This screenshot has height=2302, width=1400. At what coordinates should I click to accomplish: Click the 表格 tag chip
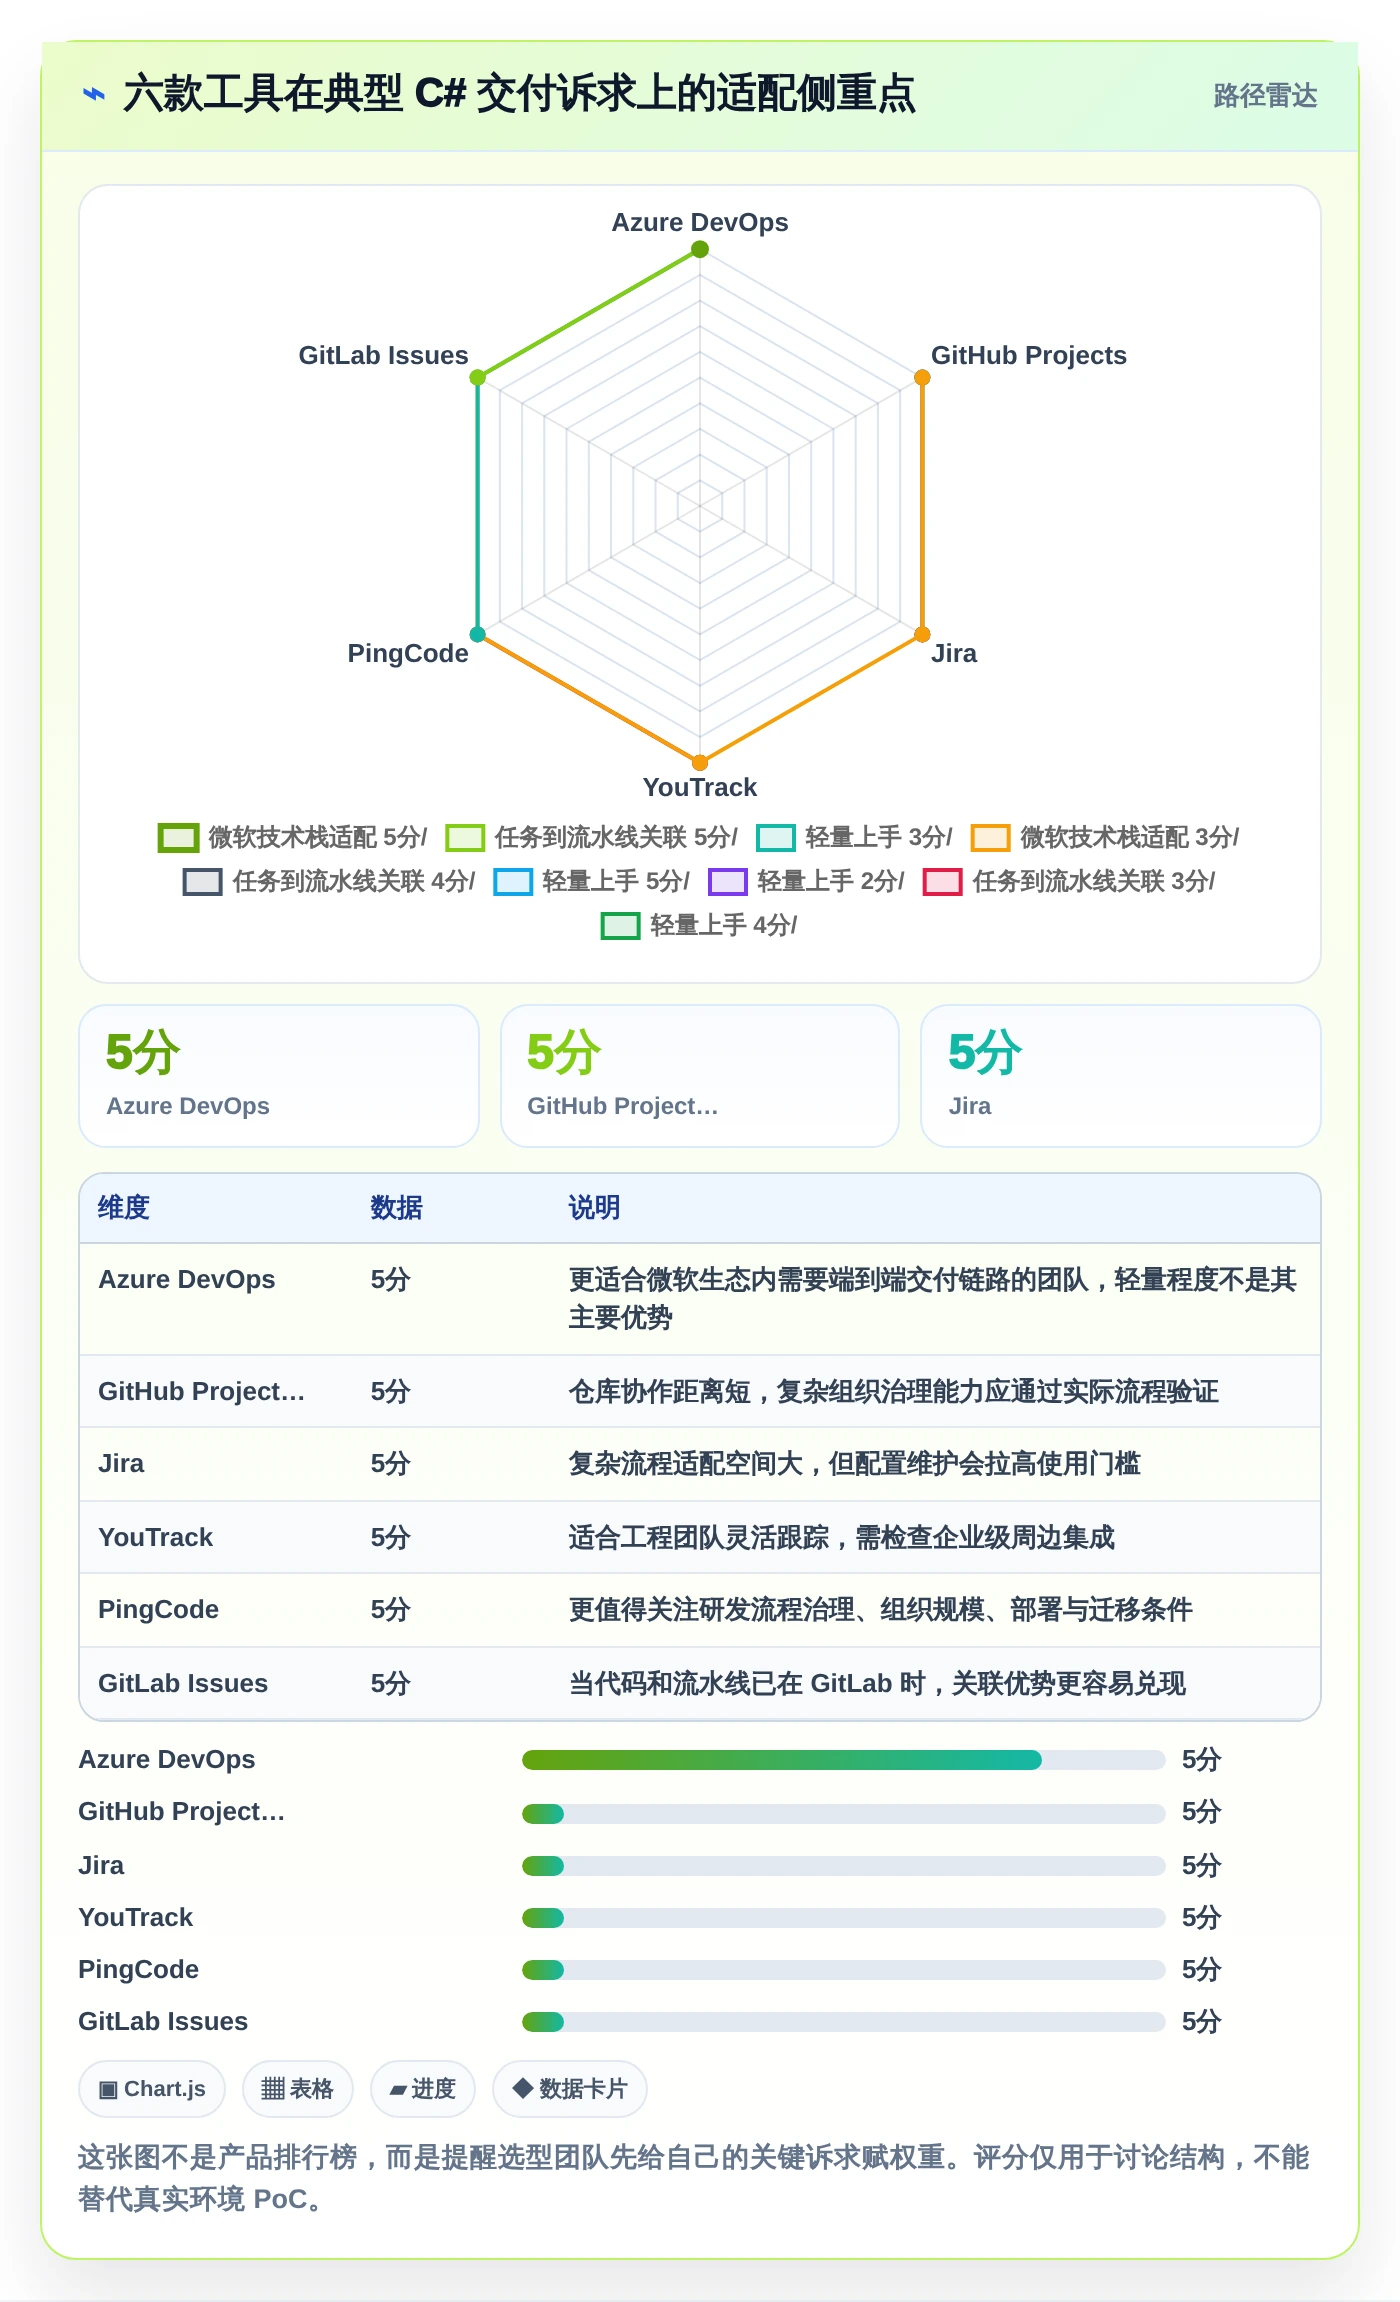point(297,2089)
